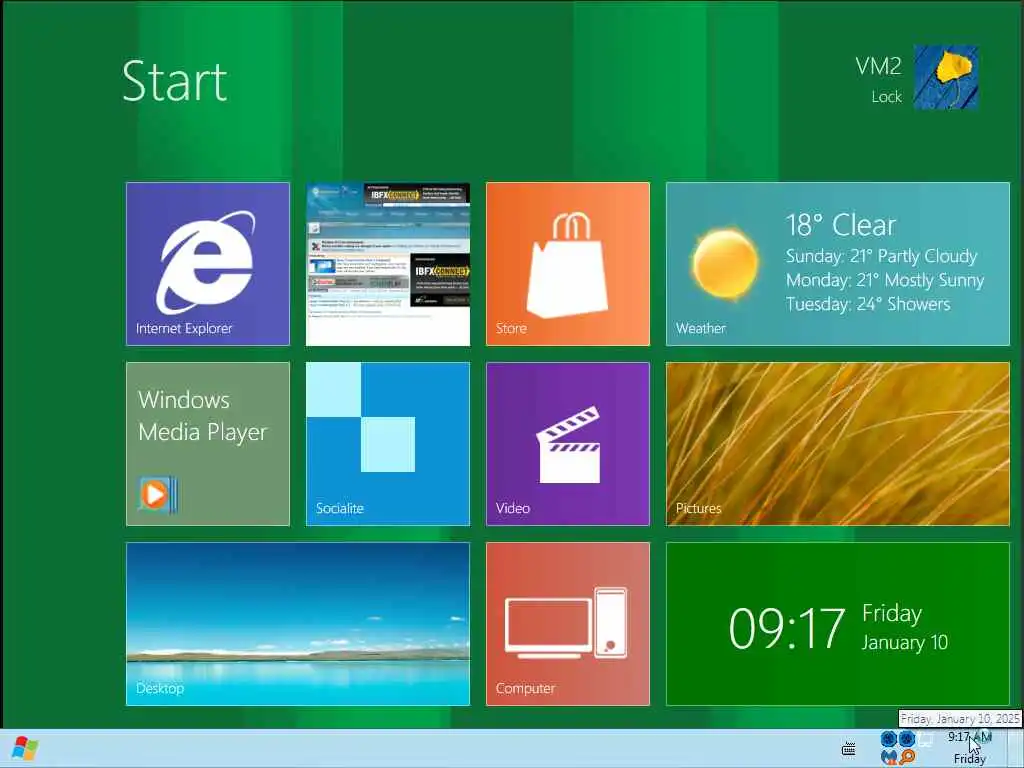Open the Computer tile
Image resolution: width=1024 pixels, height=768 pixels.
click(x=568, y=624)
